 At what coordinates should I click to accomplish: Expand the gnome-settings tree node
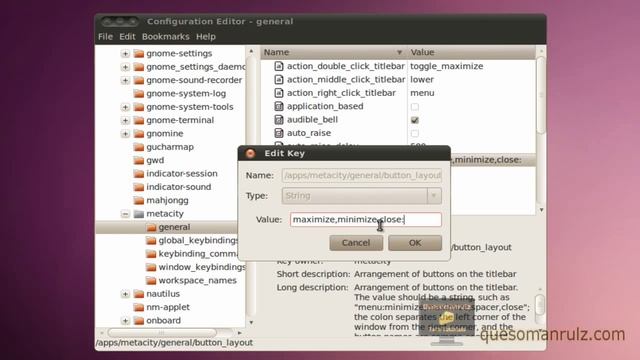pos(125,53)
